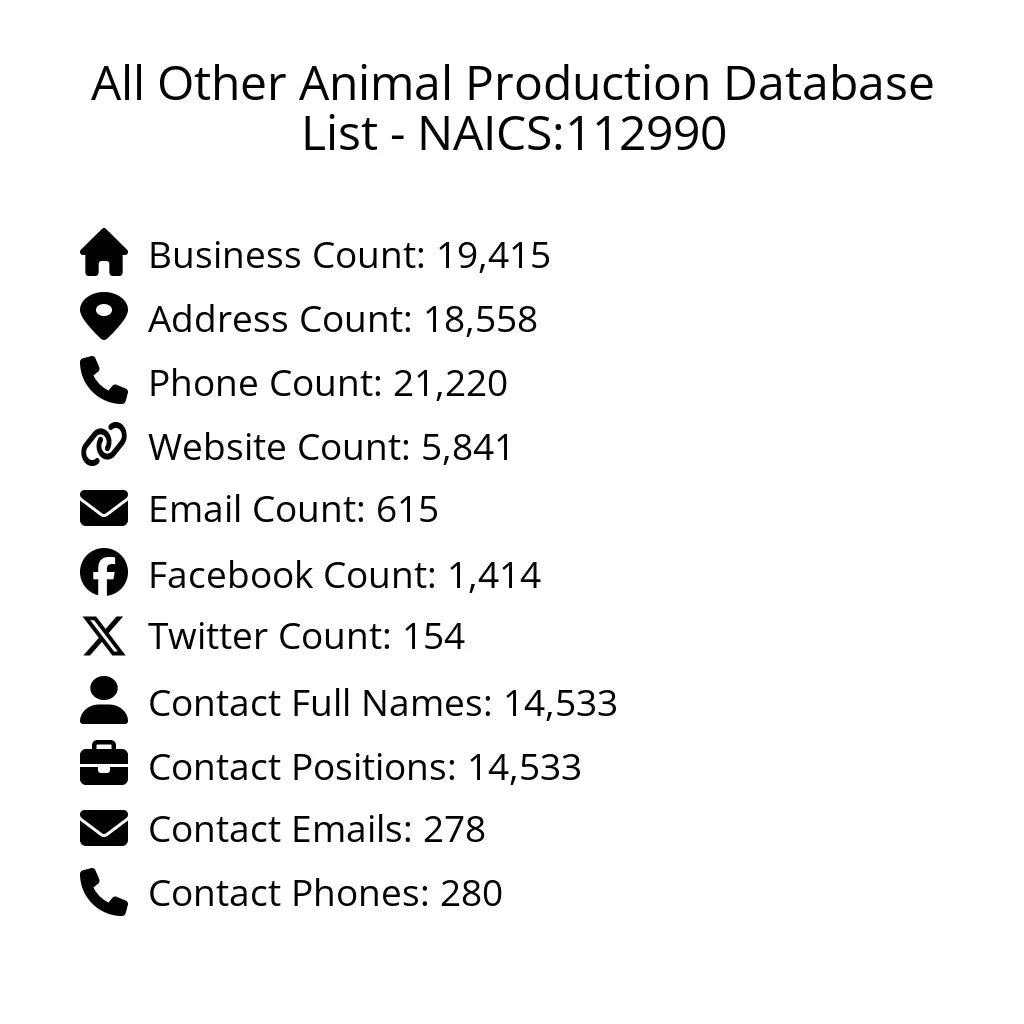Click the Facebook Count: 1,414 text

point(344,576)
